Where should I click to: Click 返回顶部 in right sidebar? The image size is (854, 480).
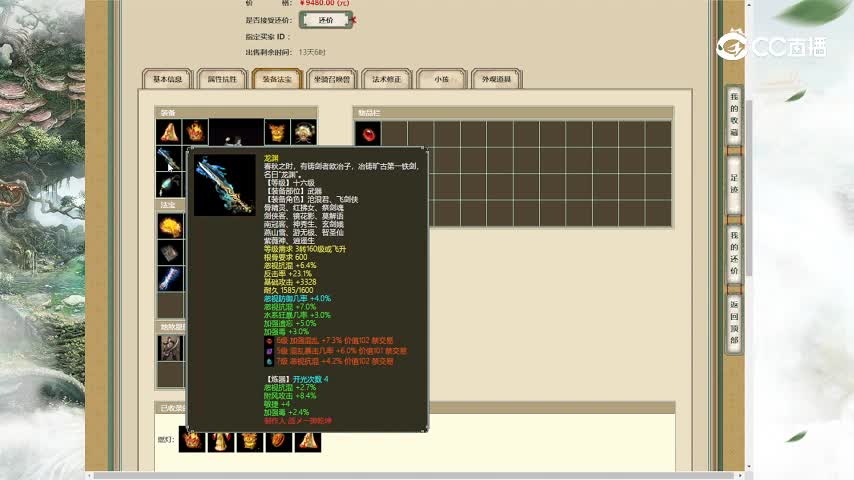(x=734, y=322)
